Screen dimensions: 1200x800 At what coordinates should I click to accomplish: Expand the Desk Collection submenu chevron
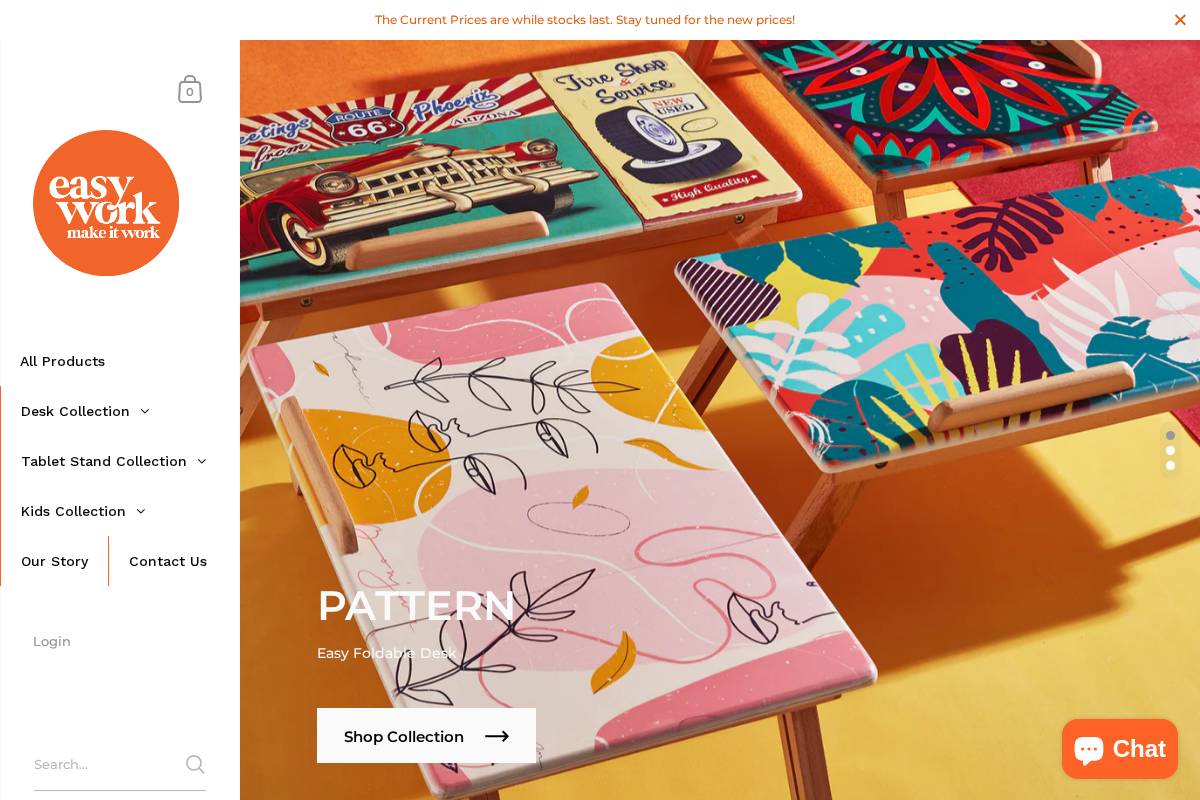[145, 411]
